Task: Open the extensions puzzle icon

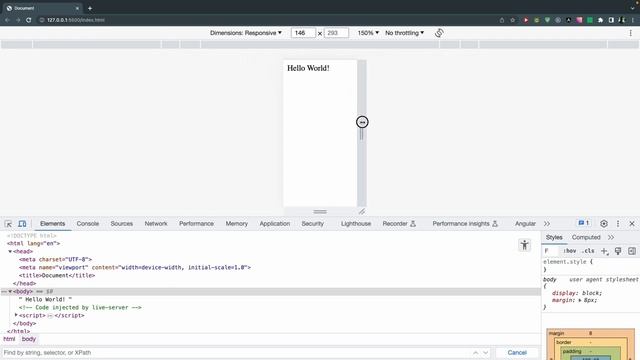Action: click(600, 20)
